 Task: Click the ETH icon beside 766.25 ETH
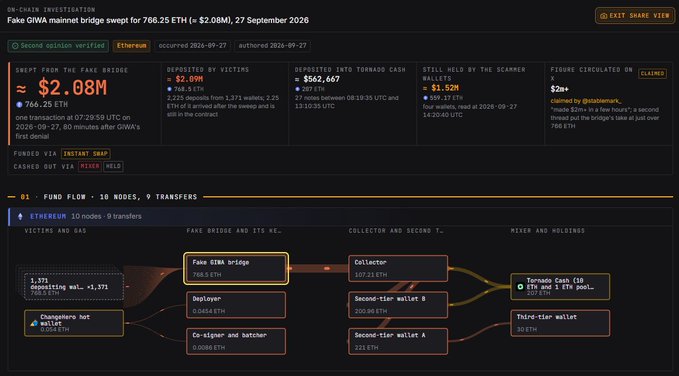[x=19, y=104]
